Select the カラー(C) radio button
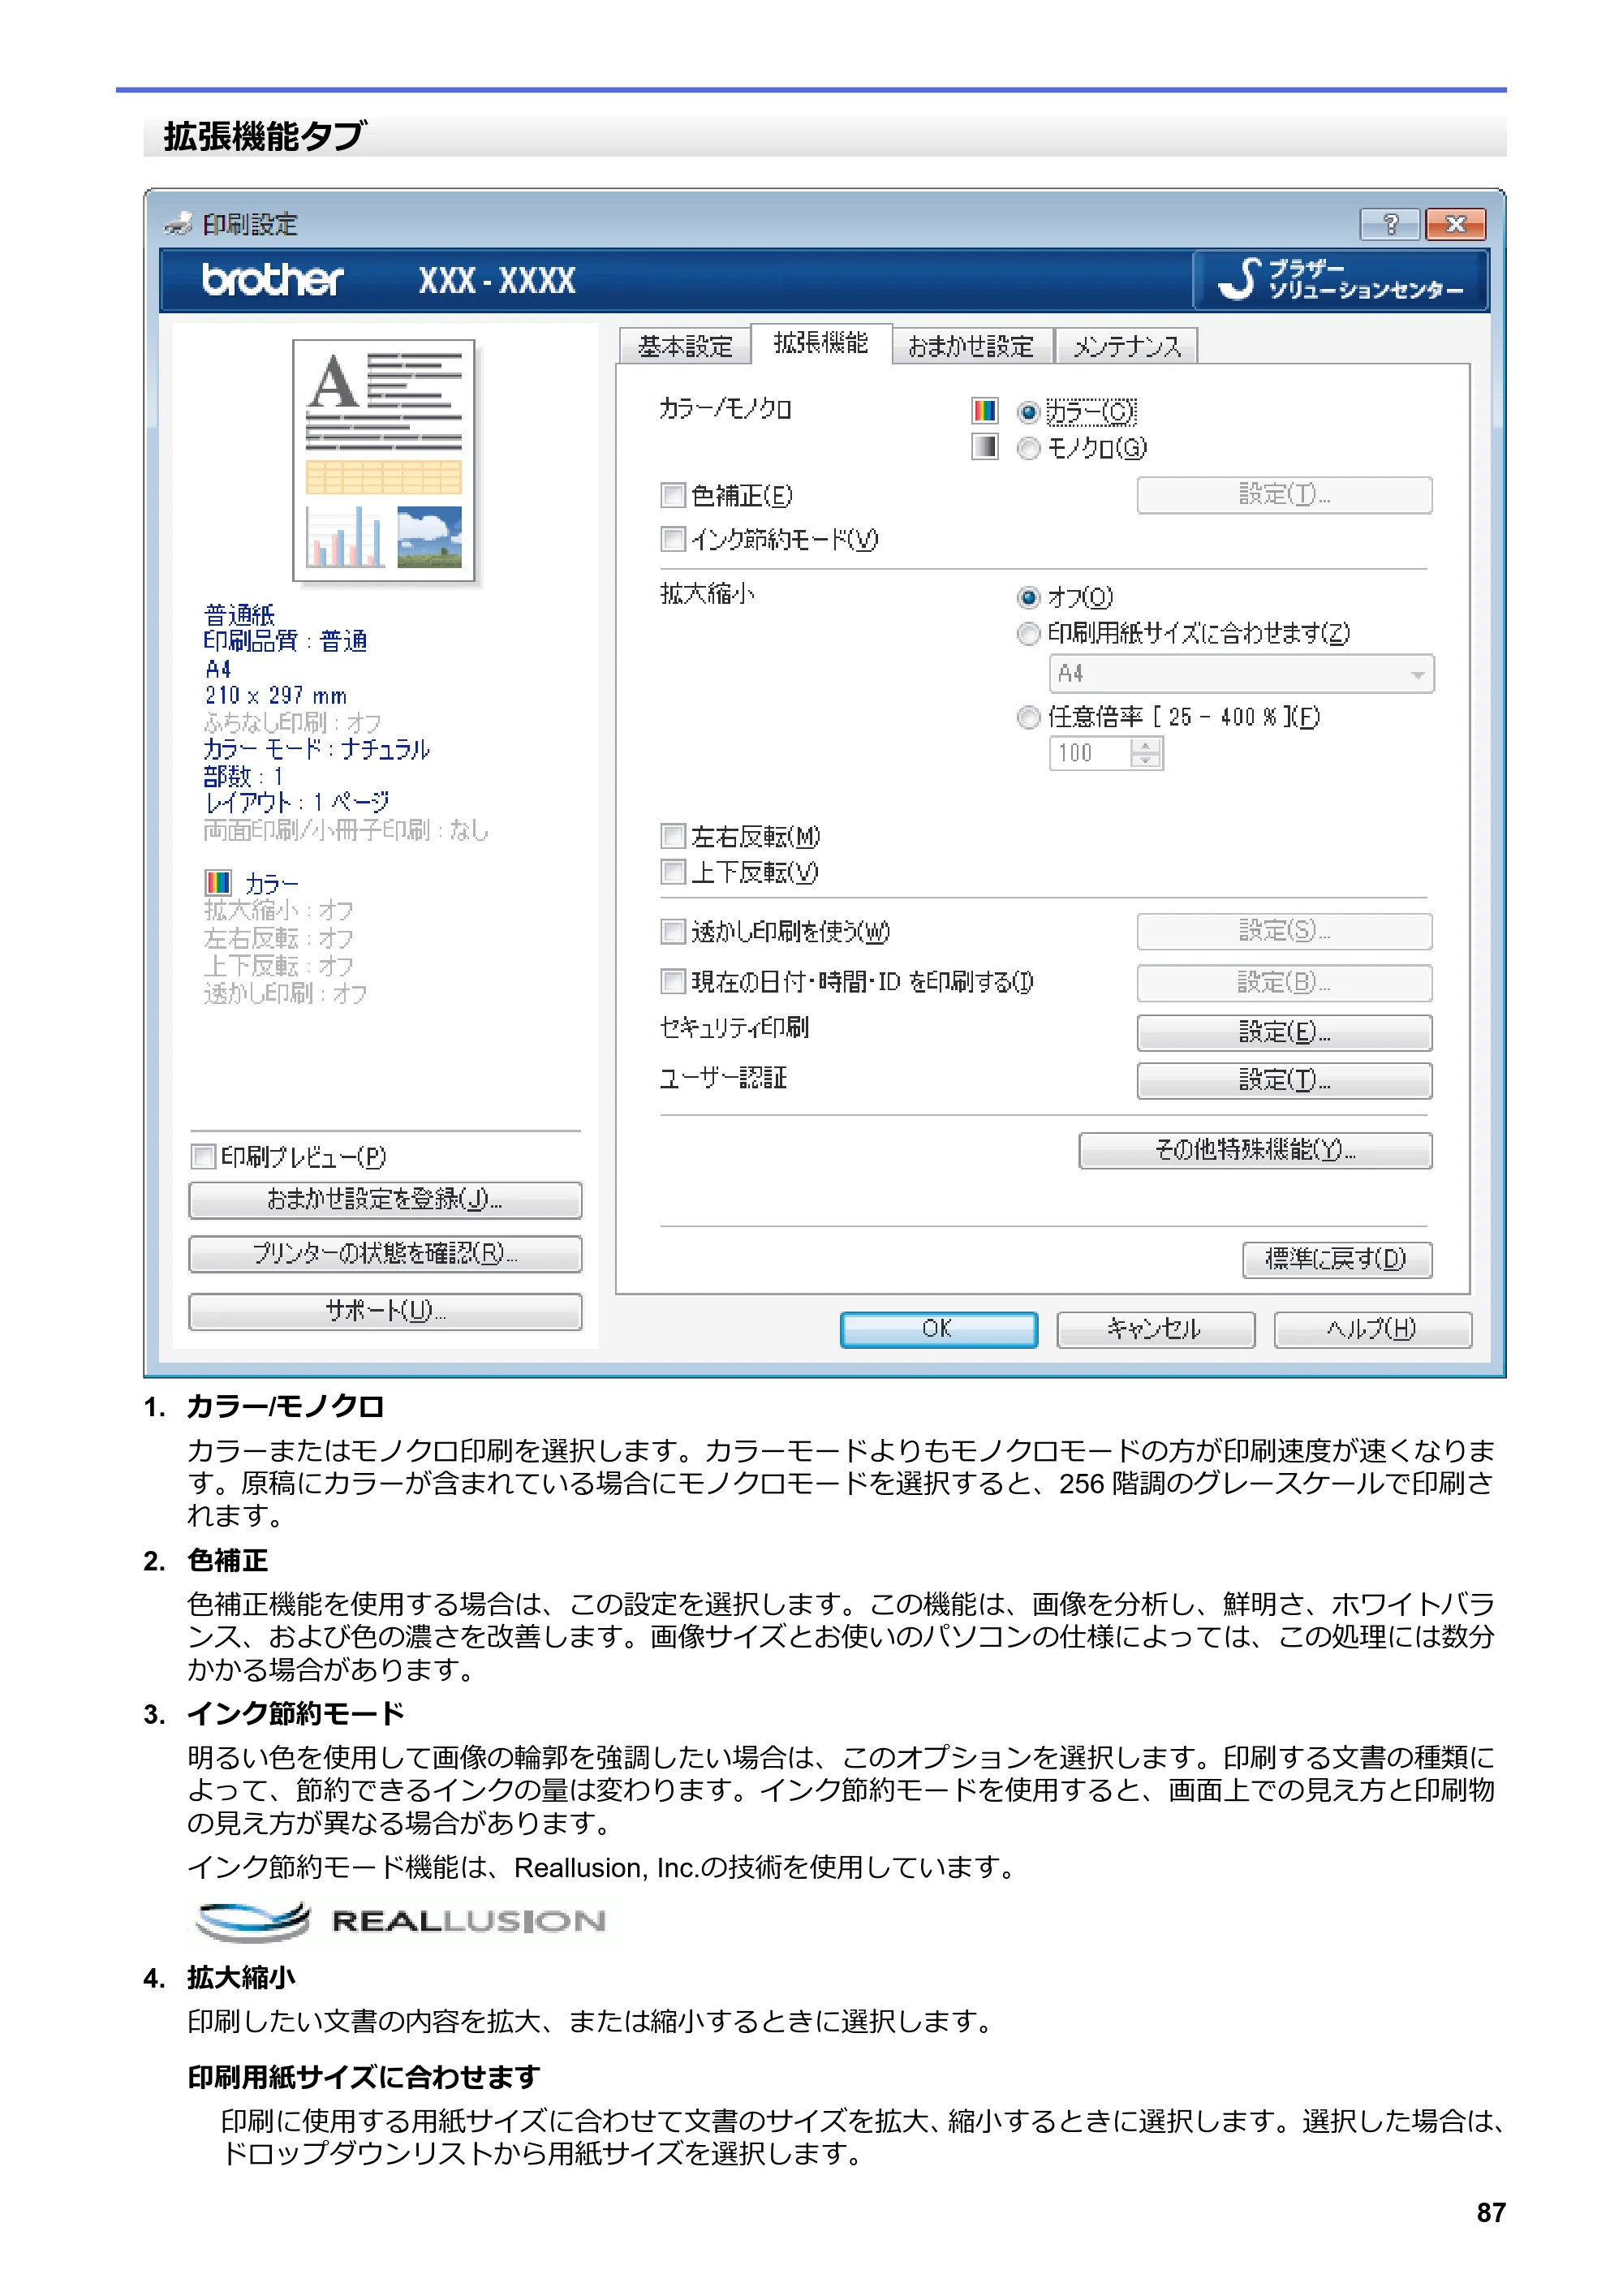The image size is (1623, 2296). (x=1028, y=412)
